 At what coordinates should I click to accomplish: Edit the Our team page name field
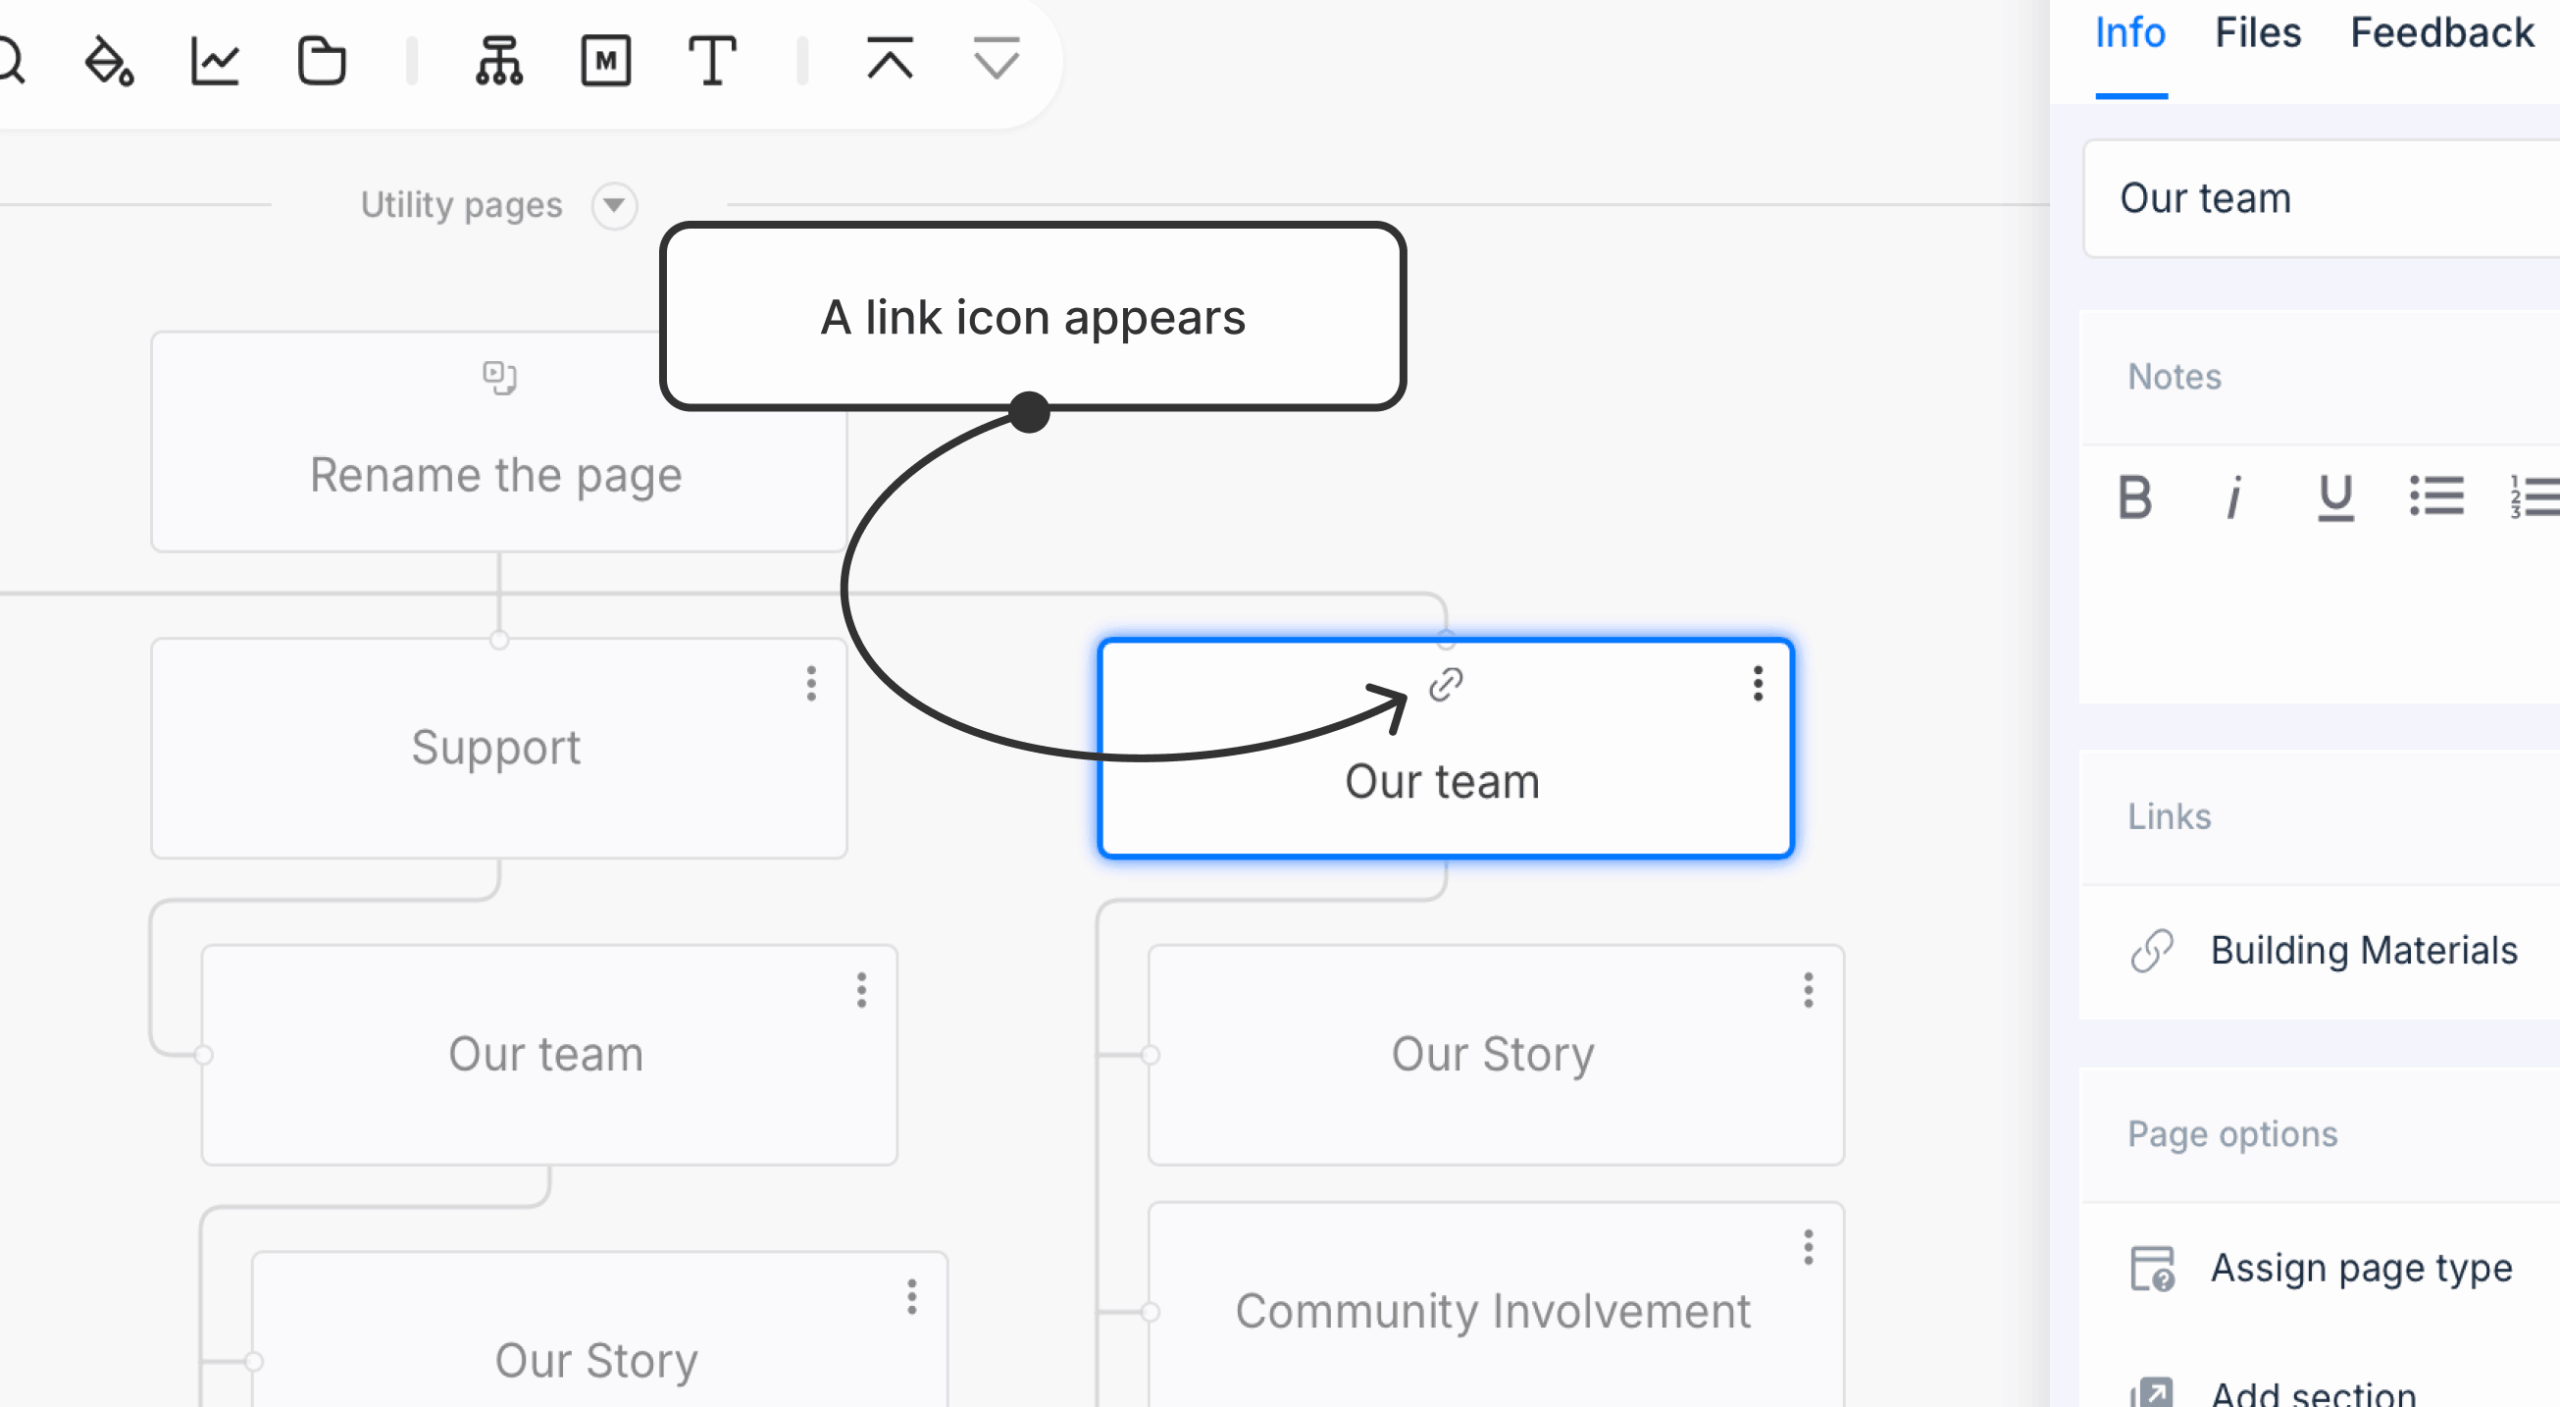tap(2322, 199)
